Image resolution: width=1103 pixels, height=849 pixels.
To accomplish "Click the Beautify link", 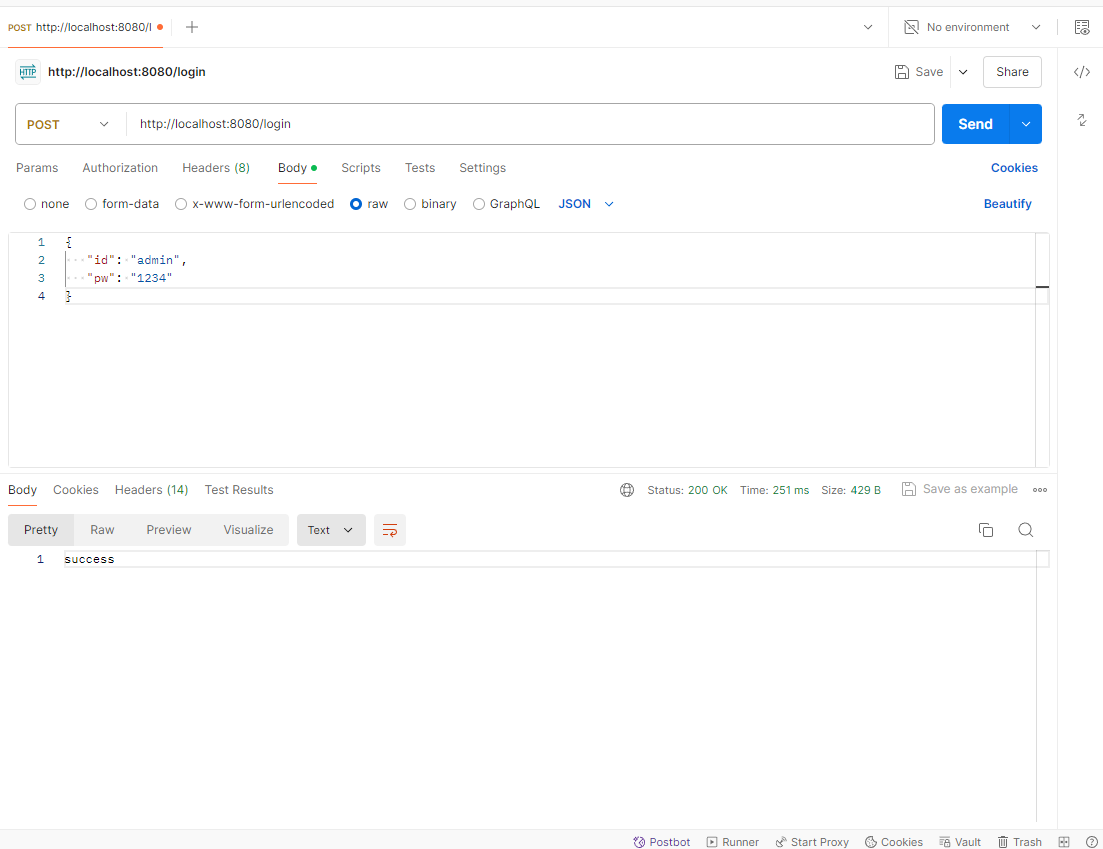I will pos(1007,204).
